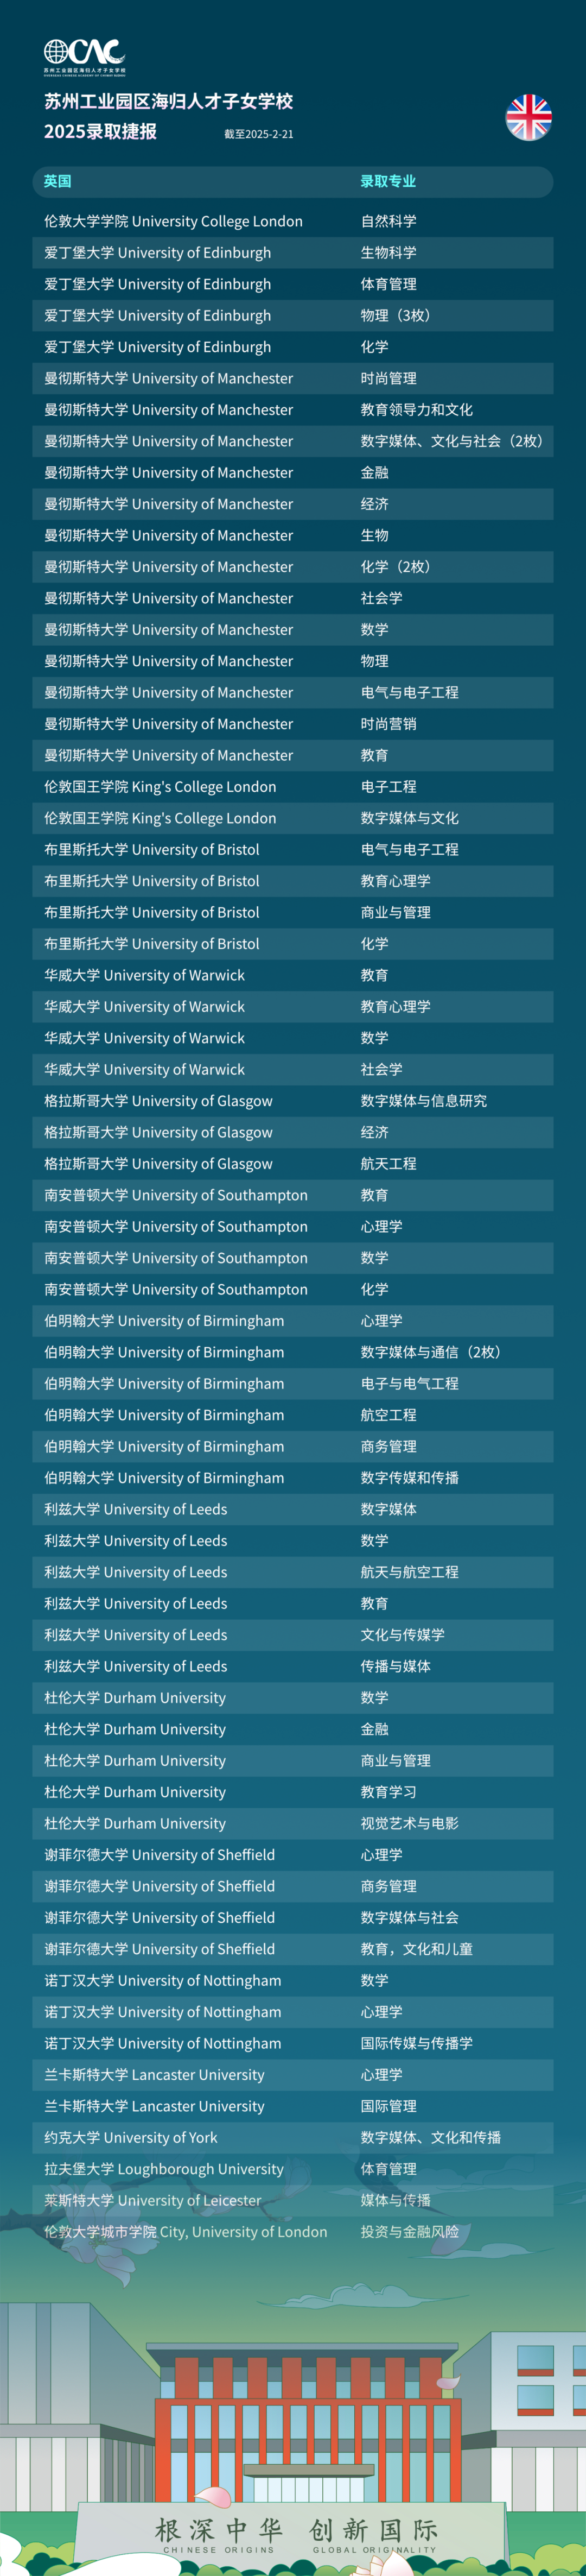This screenshot has width=586, height=2576.
Task: Click the 自然科学 major cell
Action: click(x=388, y=221)
